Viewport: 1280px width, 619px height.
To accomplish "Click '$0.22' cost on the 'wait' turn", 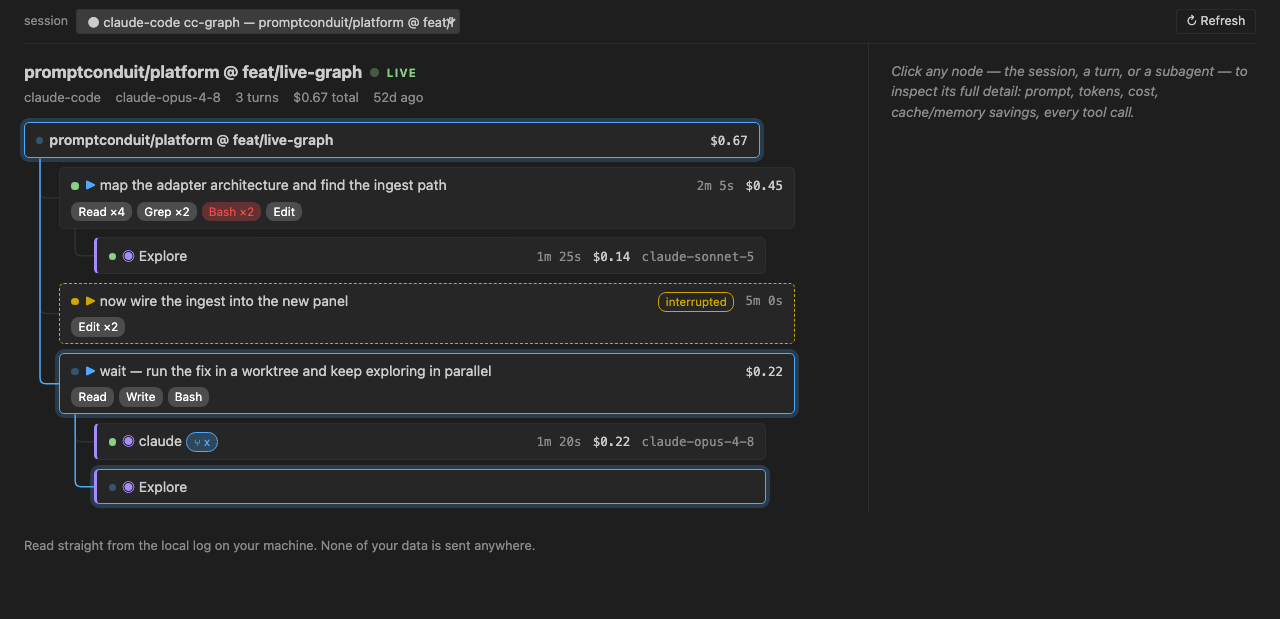I will [764, 371].
